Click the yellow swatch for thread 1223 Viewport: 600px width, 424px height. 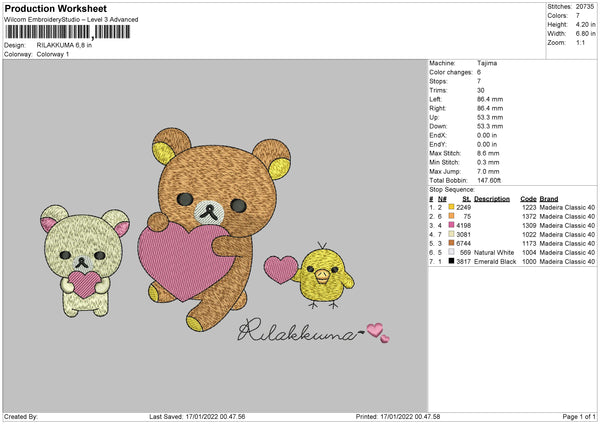(452, 207)
